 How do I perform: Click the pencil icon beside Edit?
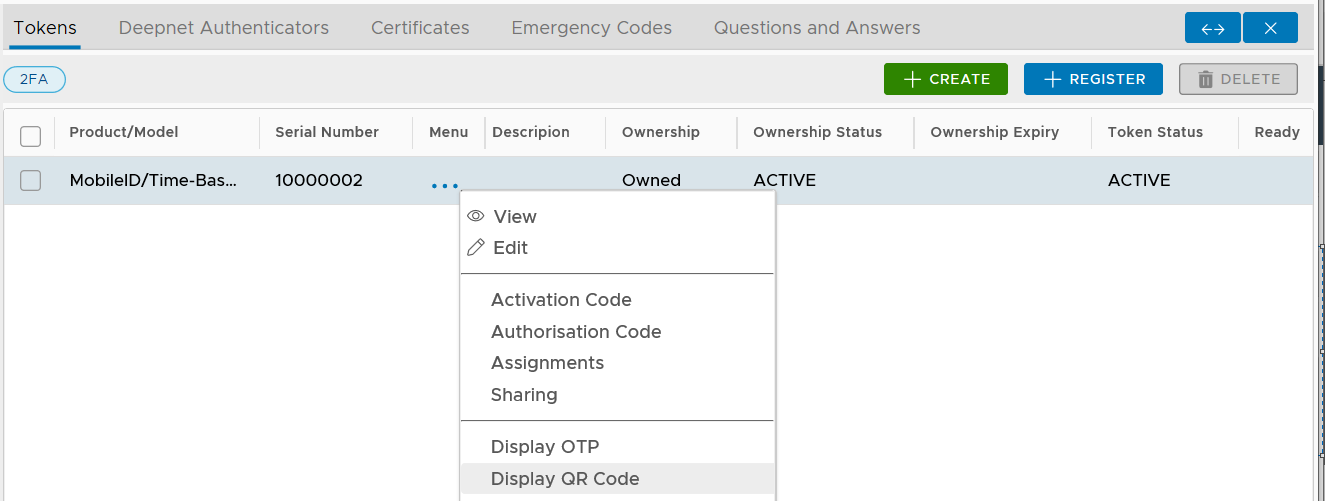[x=476, y=247]
